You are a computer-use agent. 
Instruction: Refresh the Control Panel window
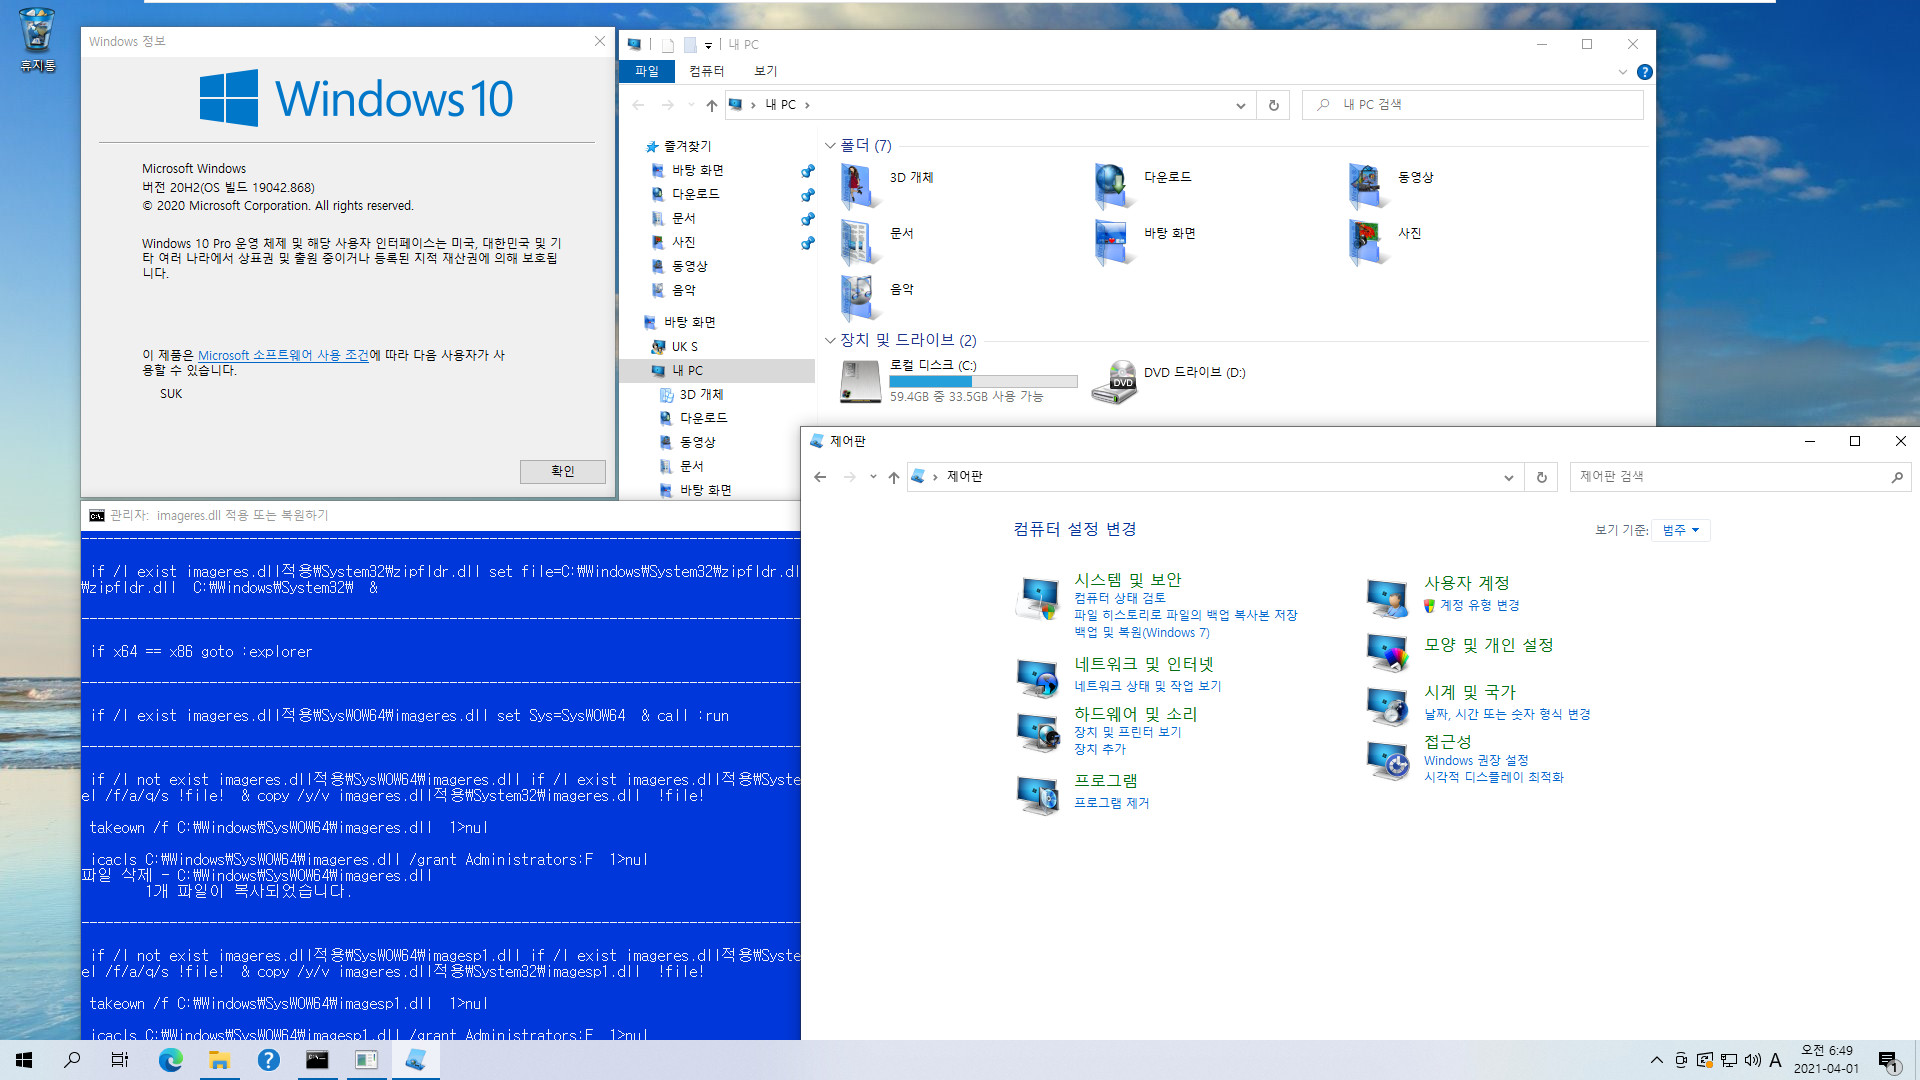[x=1541, y=477]
